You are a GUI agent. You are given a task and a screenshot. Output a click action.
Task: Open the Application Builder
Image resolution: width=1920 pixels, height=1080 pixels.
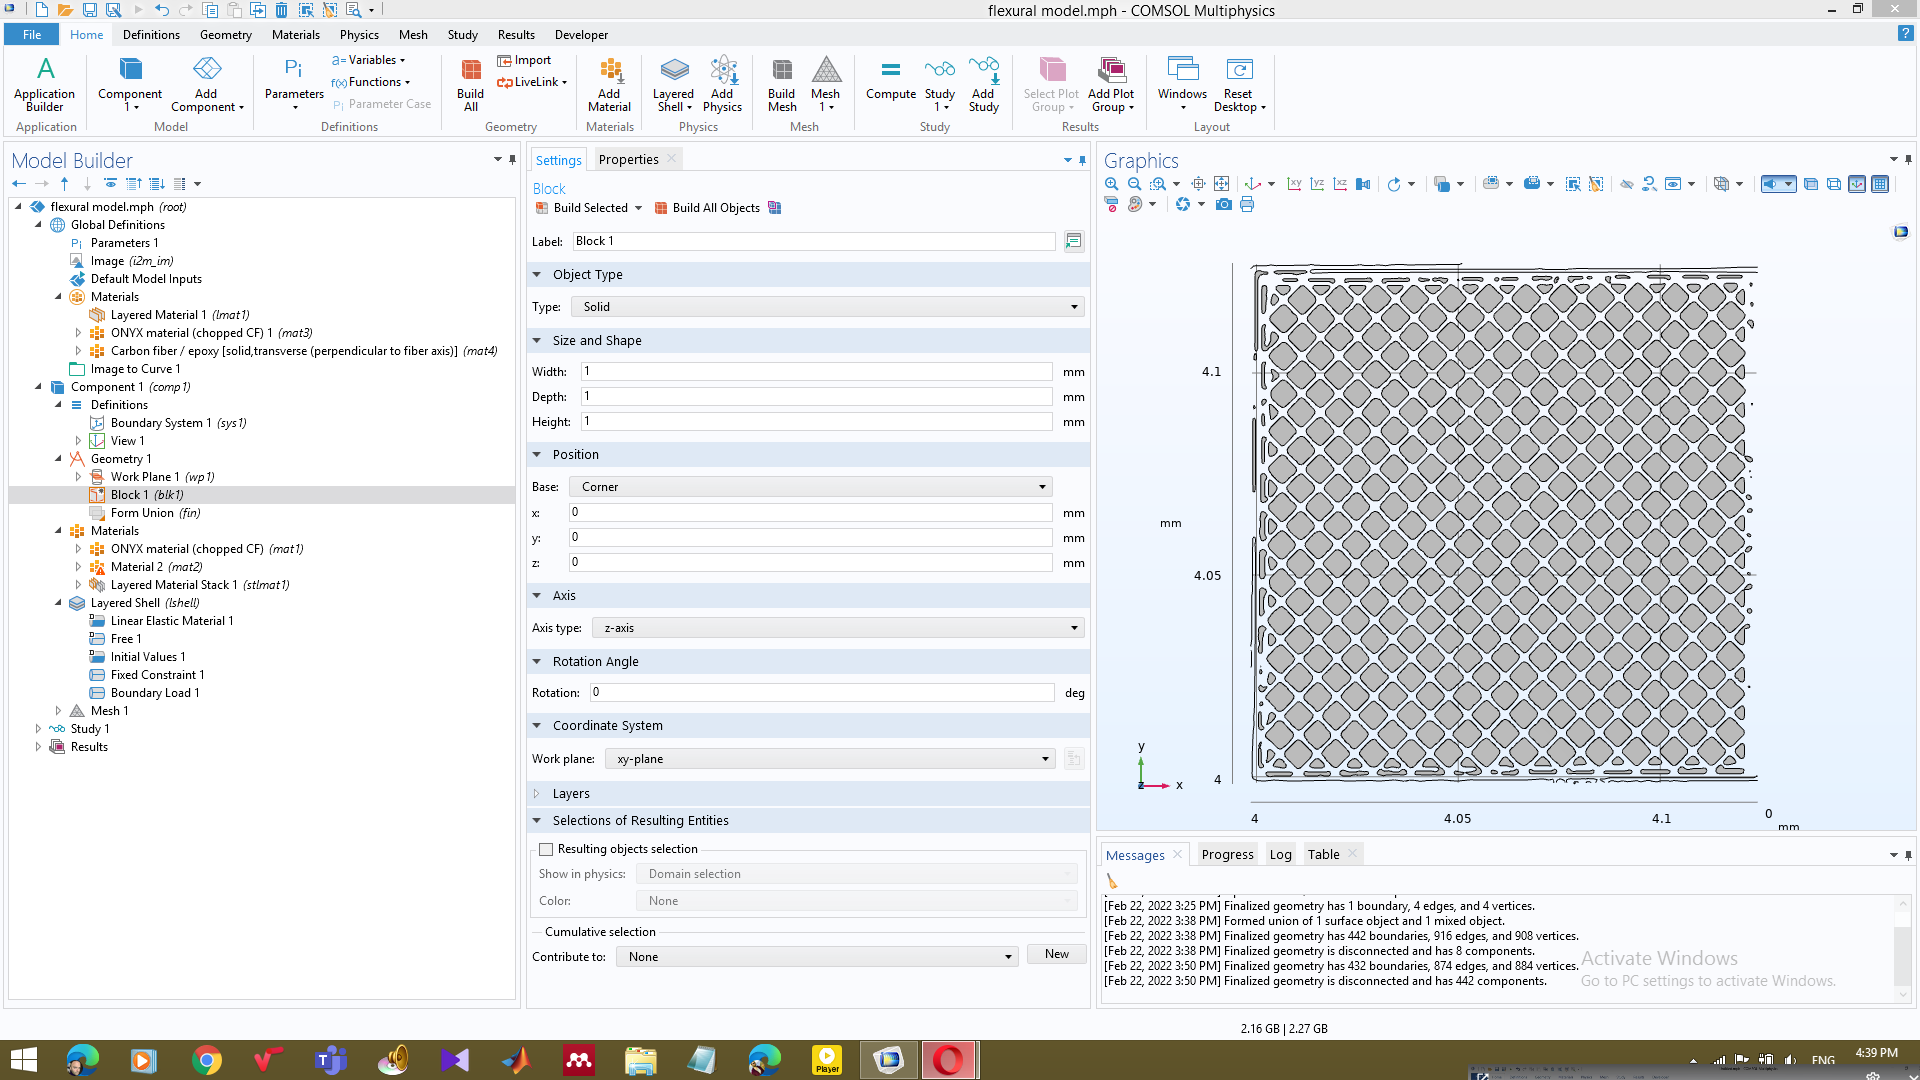[44, 84]
